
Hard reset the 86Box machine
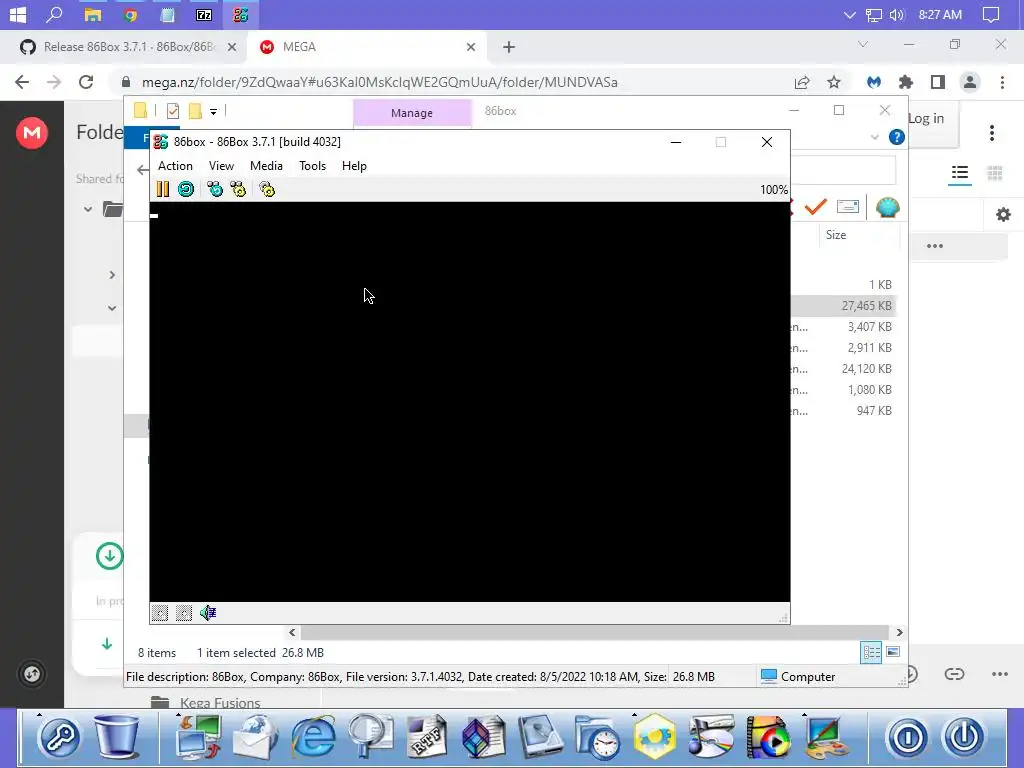[186, 189]
